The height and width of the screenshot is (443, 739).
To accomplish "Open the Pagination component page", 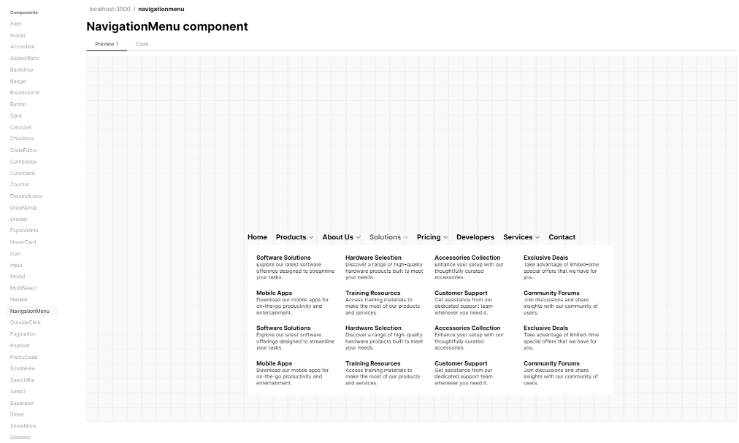I will pos(23,334).
